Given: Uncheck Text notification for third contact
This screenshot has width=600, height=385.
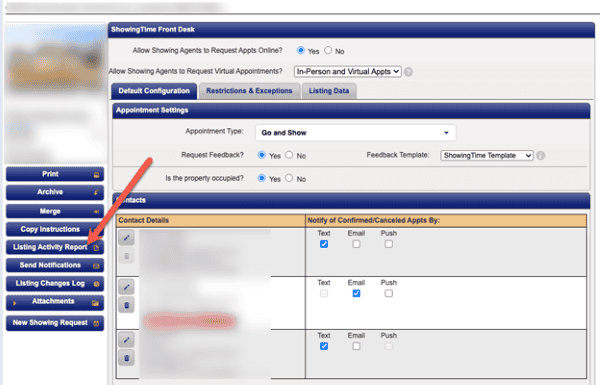Looking at the screenshot, I should (x=324, y=346).
